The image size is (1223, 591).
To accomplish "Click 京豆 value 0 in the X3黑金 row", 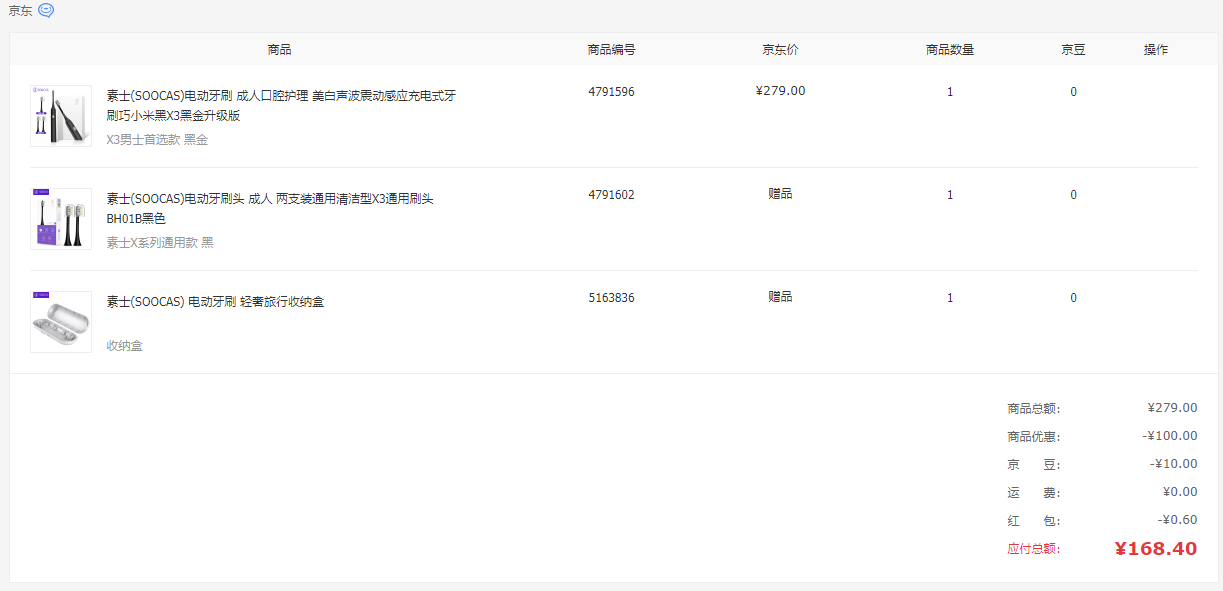I will point(1073,92).
